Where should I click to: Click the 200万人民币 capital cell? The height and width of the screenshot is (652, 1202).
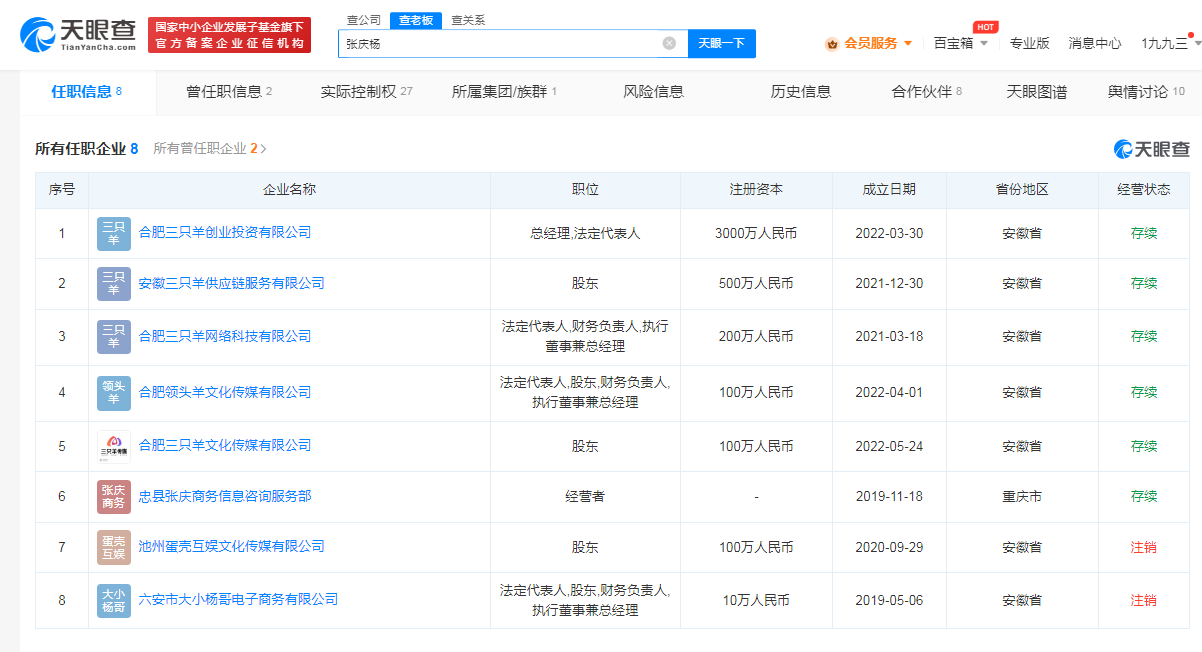point(756,337)
